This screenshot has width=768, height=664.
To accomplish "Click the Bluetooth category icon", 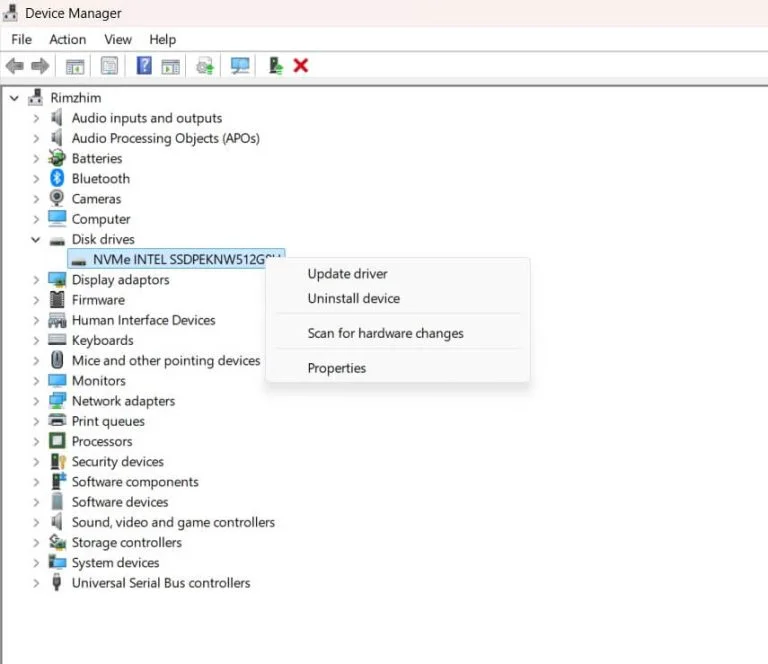I will (x=57, y=179).
